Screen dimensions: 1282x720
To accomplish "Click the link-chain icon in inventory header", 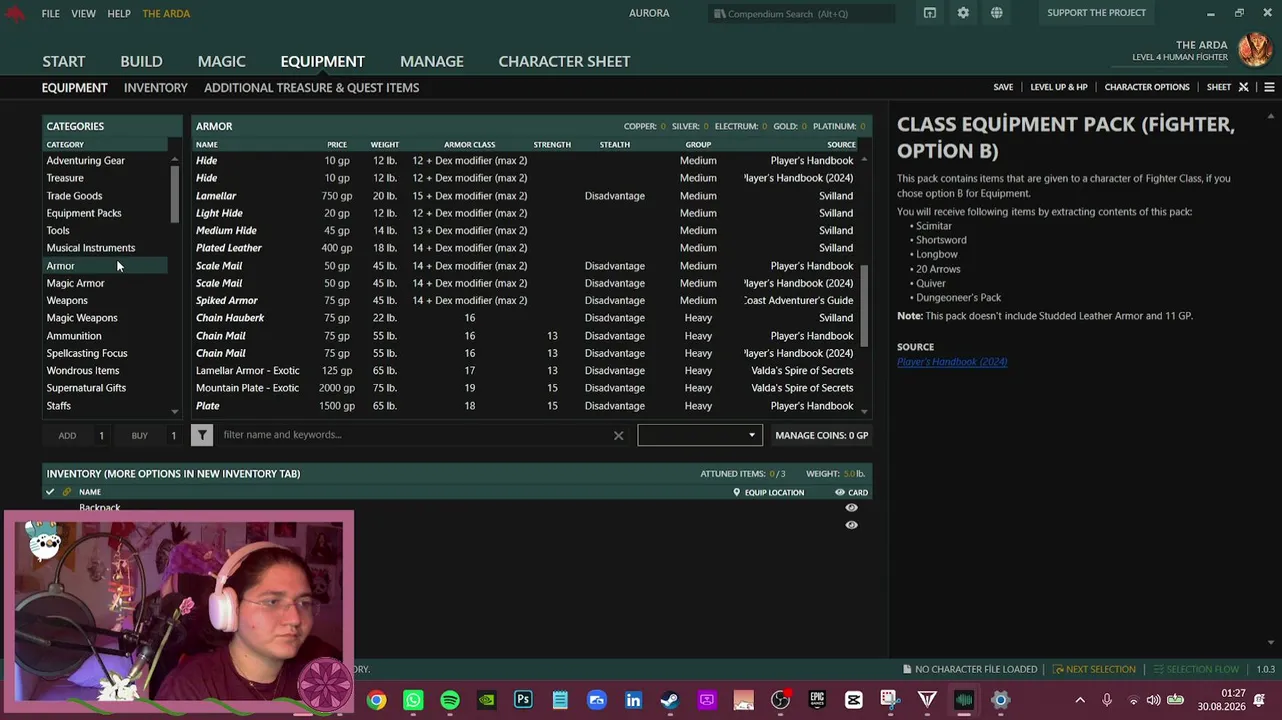I will pos(67,492).
